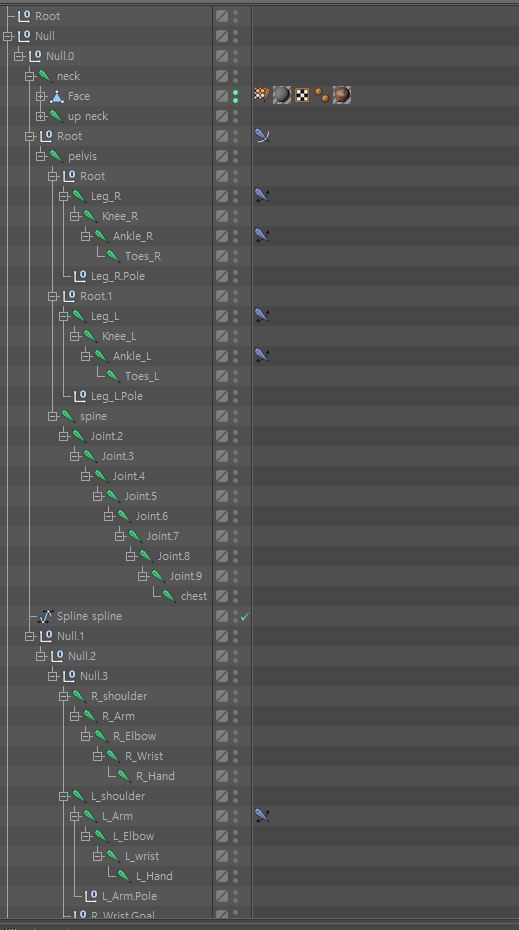
Task: Collapse the spine joint hierarchy
Action: (53, 416)
